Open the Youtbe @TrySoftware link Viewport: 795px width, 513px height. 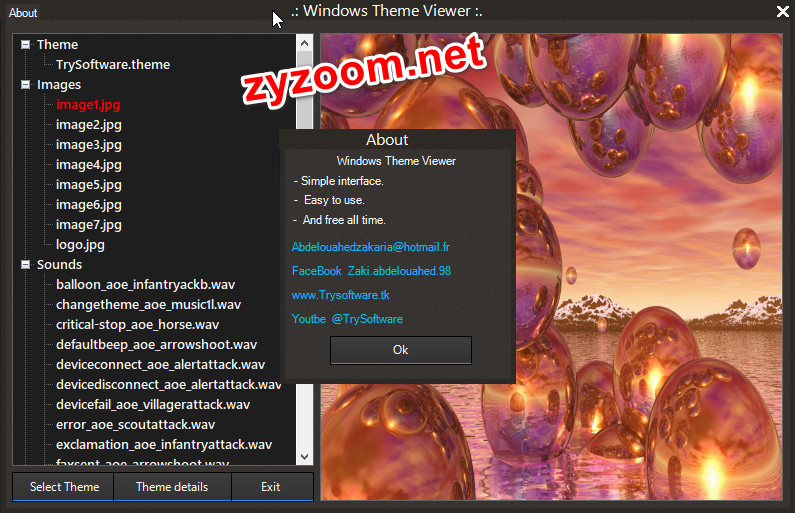tap(347, 319)
